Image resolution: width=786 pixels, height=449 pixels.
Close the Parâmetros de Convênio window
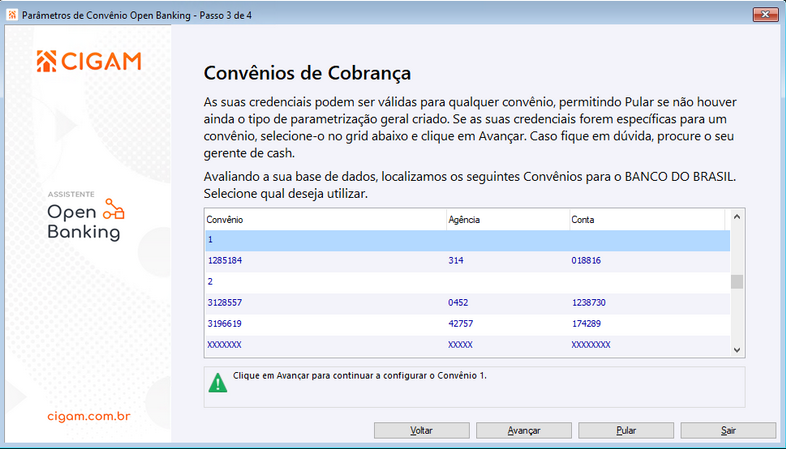click(765, 15)
